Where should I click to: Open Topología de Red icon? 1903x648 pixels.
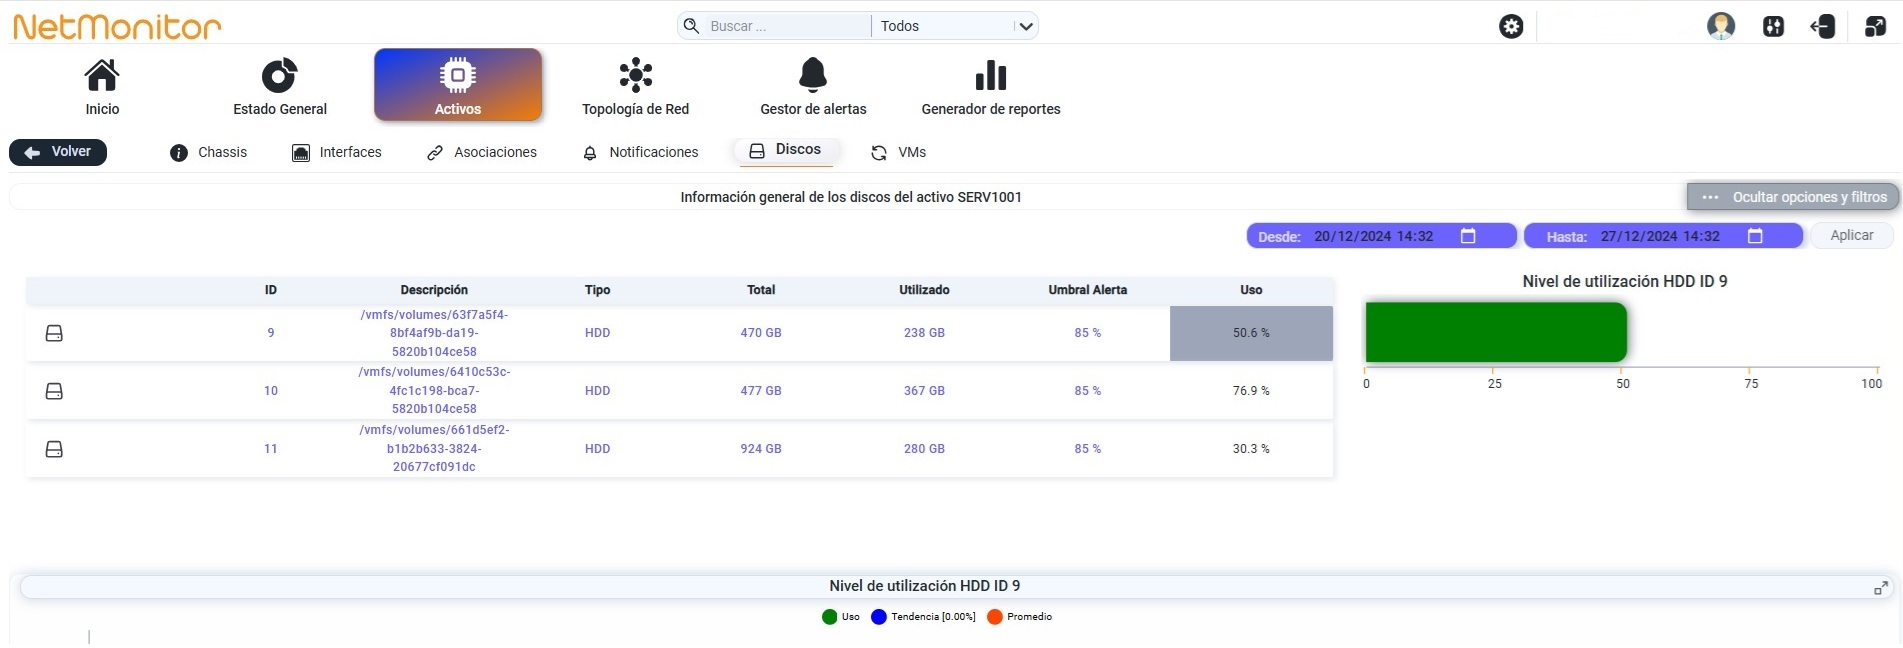click(x=636, y=75)
